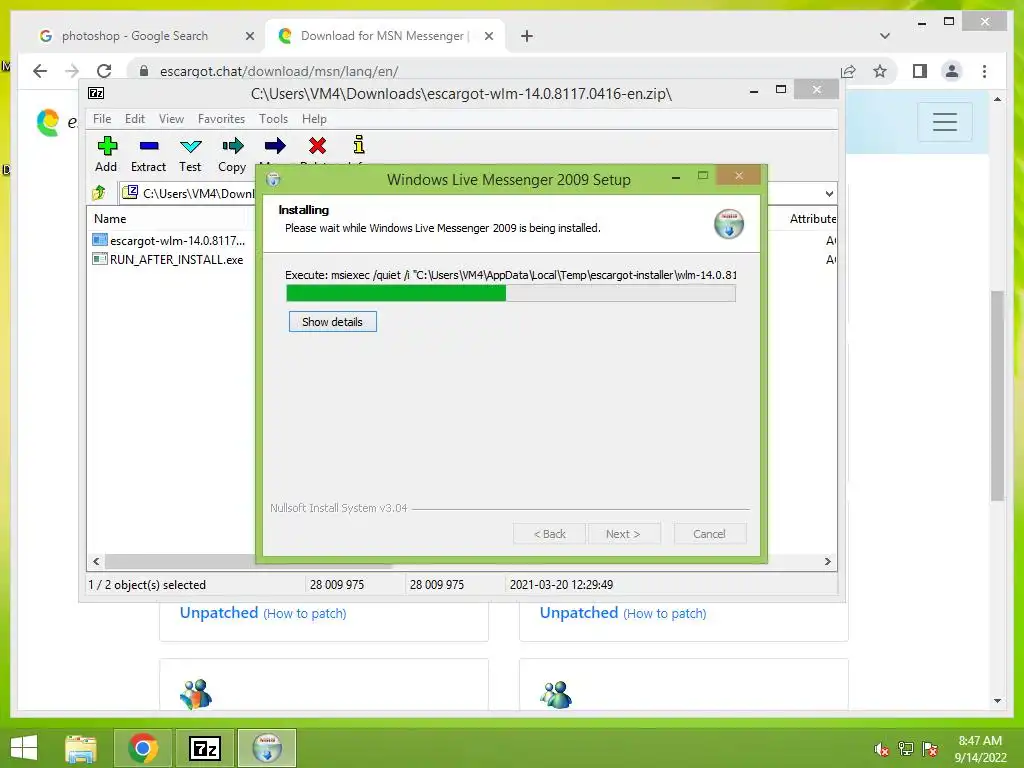Open the Chrome profile avatar icon
The height and width of the screenshot is (768, 1024).
(x=952, y=71)
